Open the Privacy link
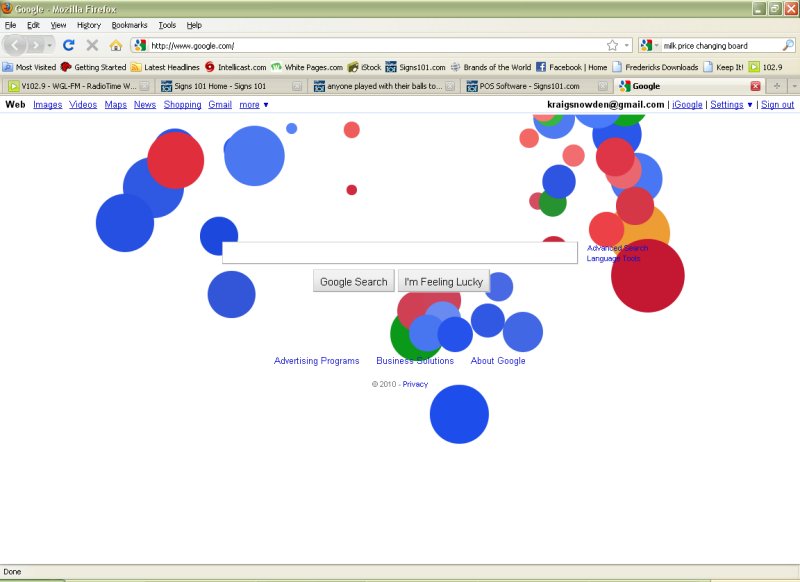Viewport: 800px width, 582px height. (x=415, y=384)
